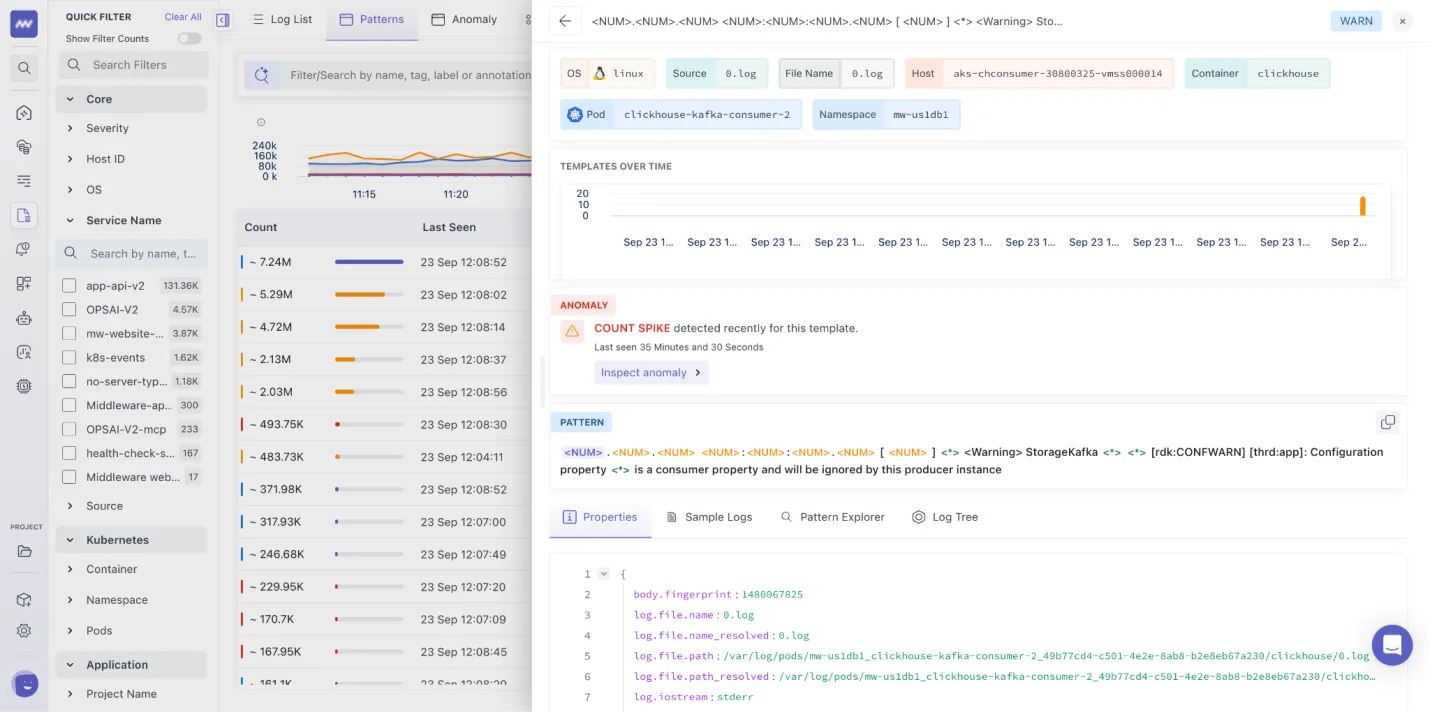Switch to the Anomaly tab
1430x712 pixels.
[464, 19]
